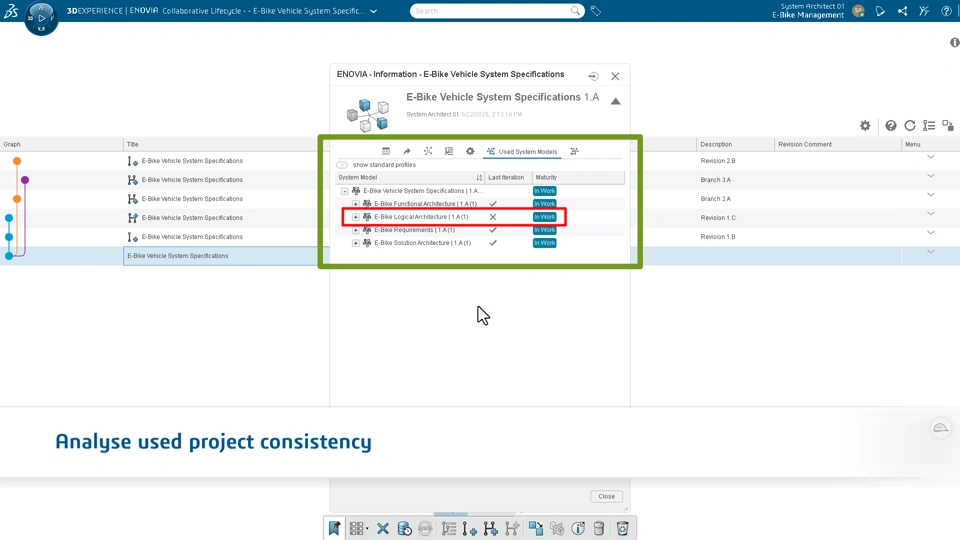This screenshot has width=960, height=540.
Task: Click the replace squares icon in bottom toolbar
Action: 536,528
